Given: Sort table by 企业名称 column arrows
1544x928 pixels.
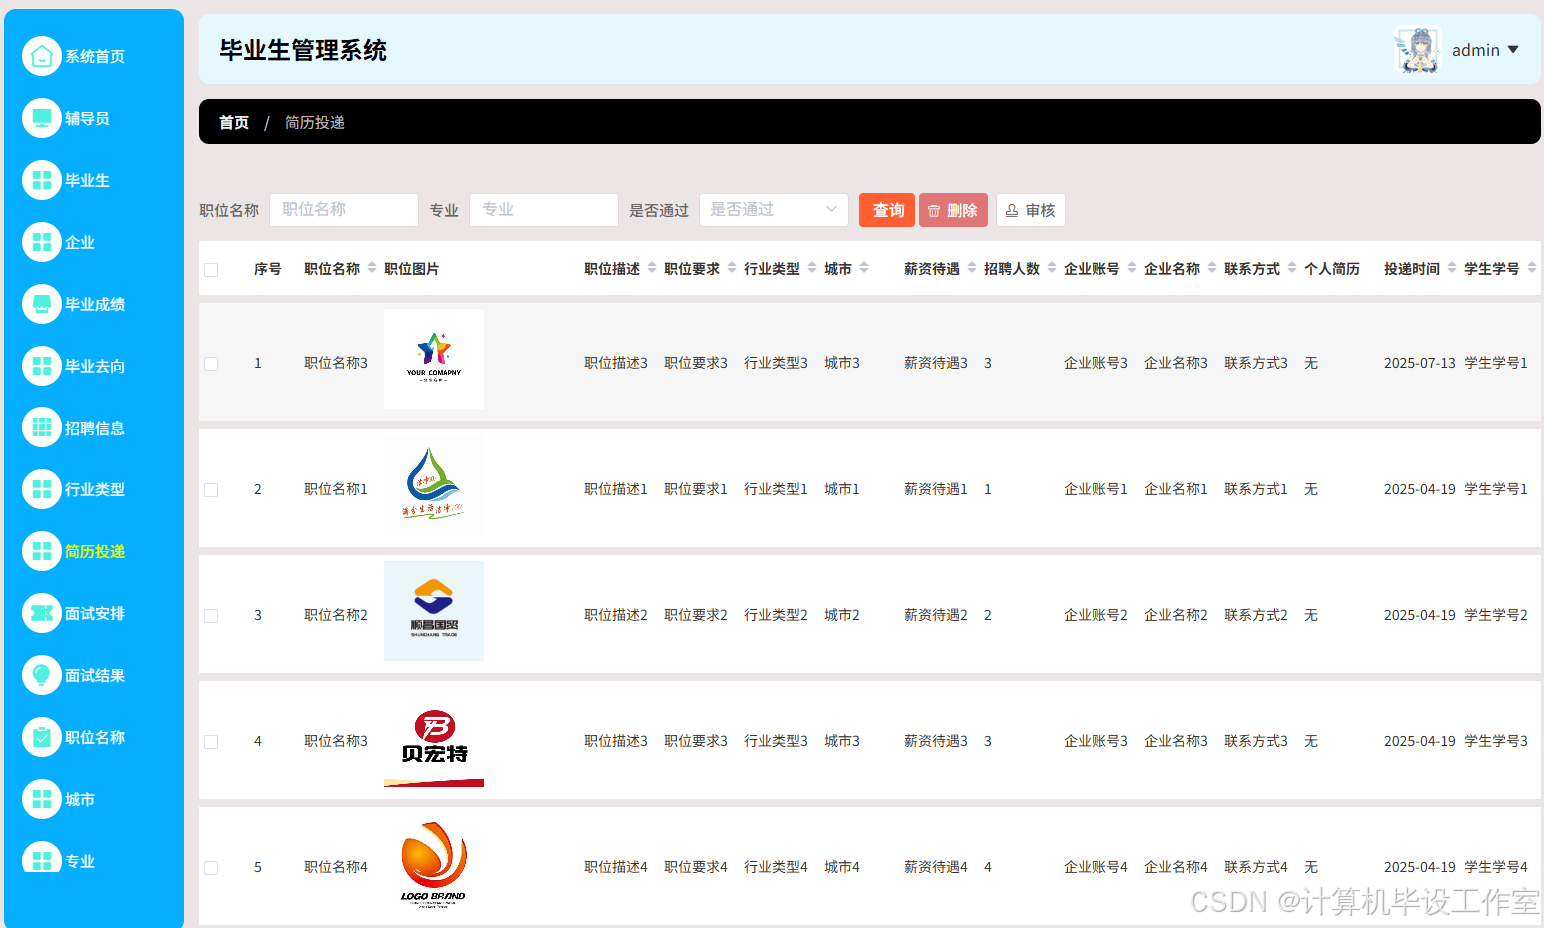Looking at the screenshot, I should click(1212, 268).
